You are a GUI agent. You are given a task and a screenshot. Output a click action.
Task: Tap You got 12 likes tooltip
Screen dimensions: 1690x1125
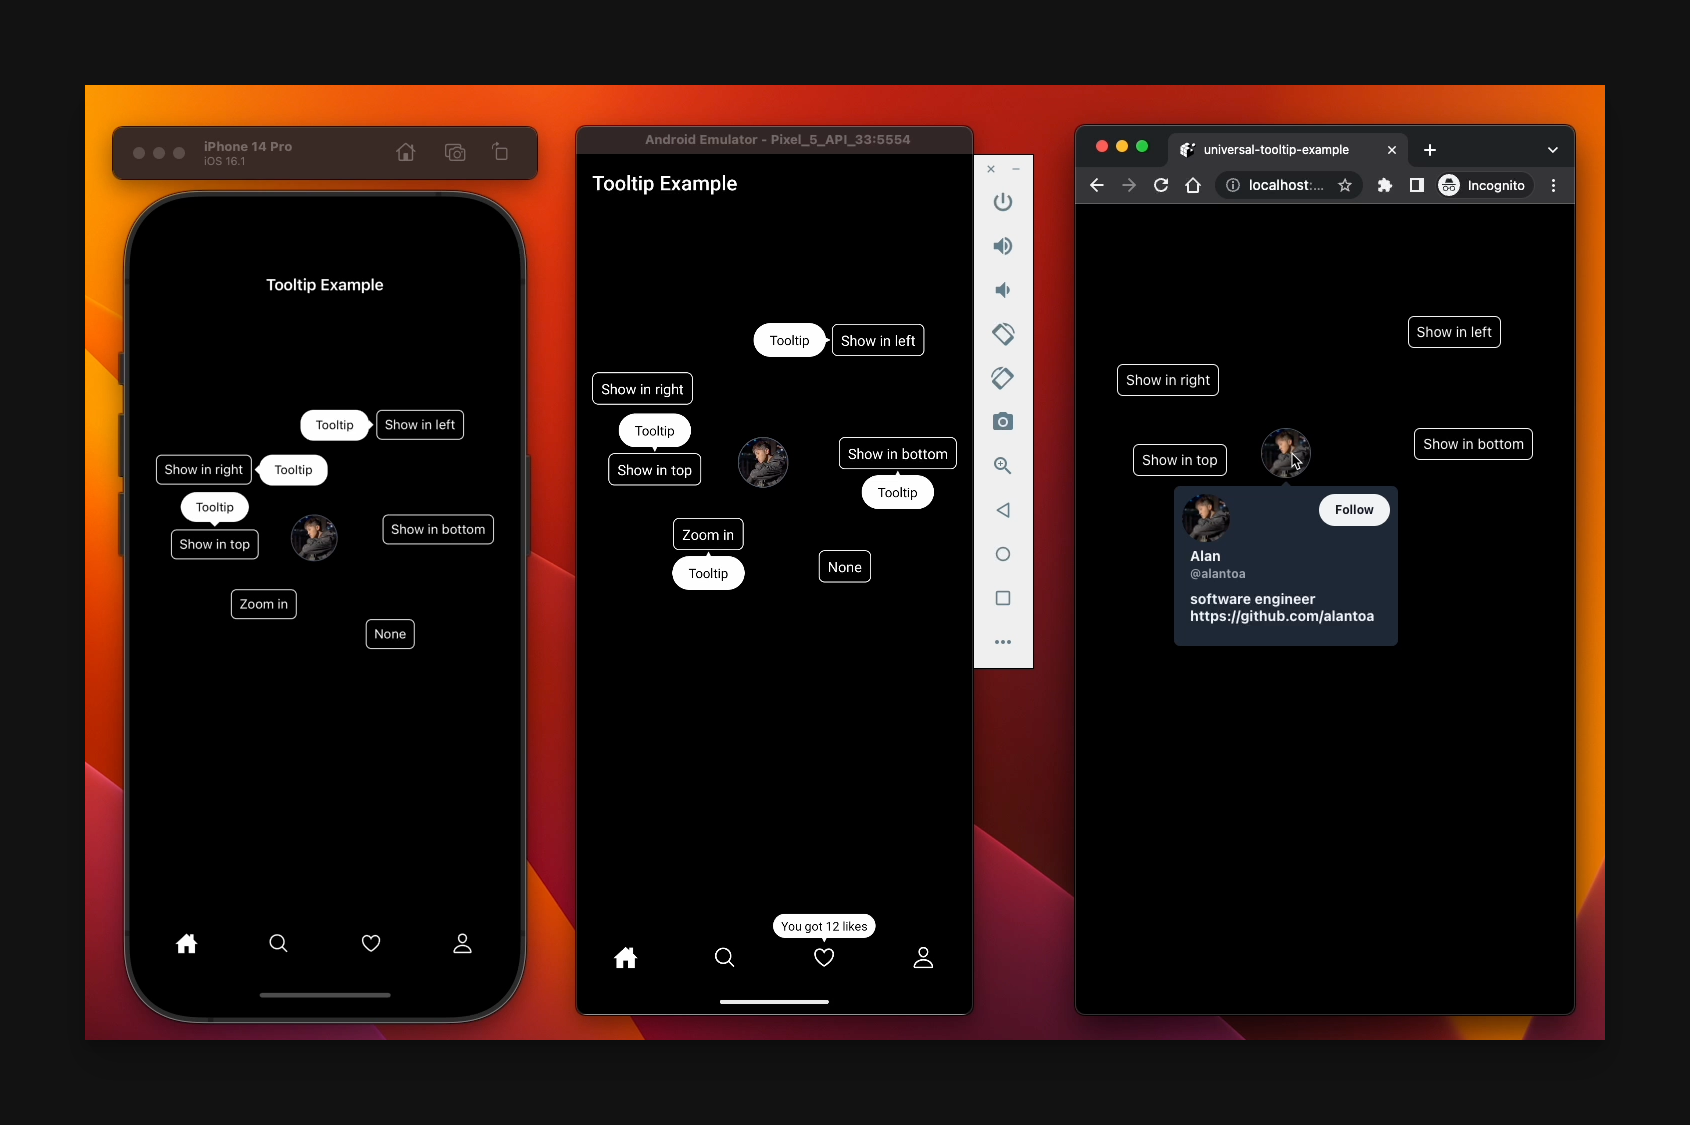point(824,926)
